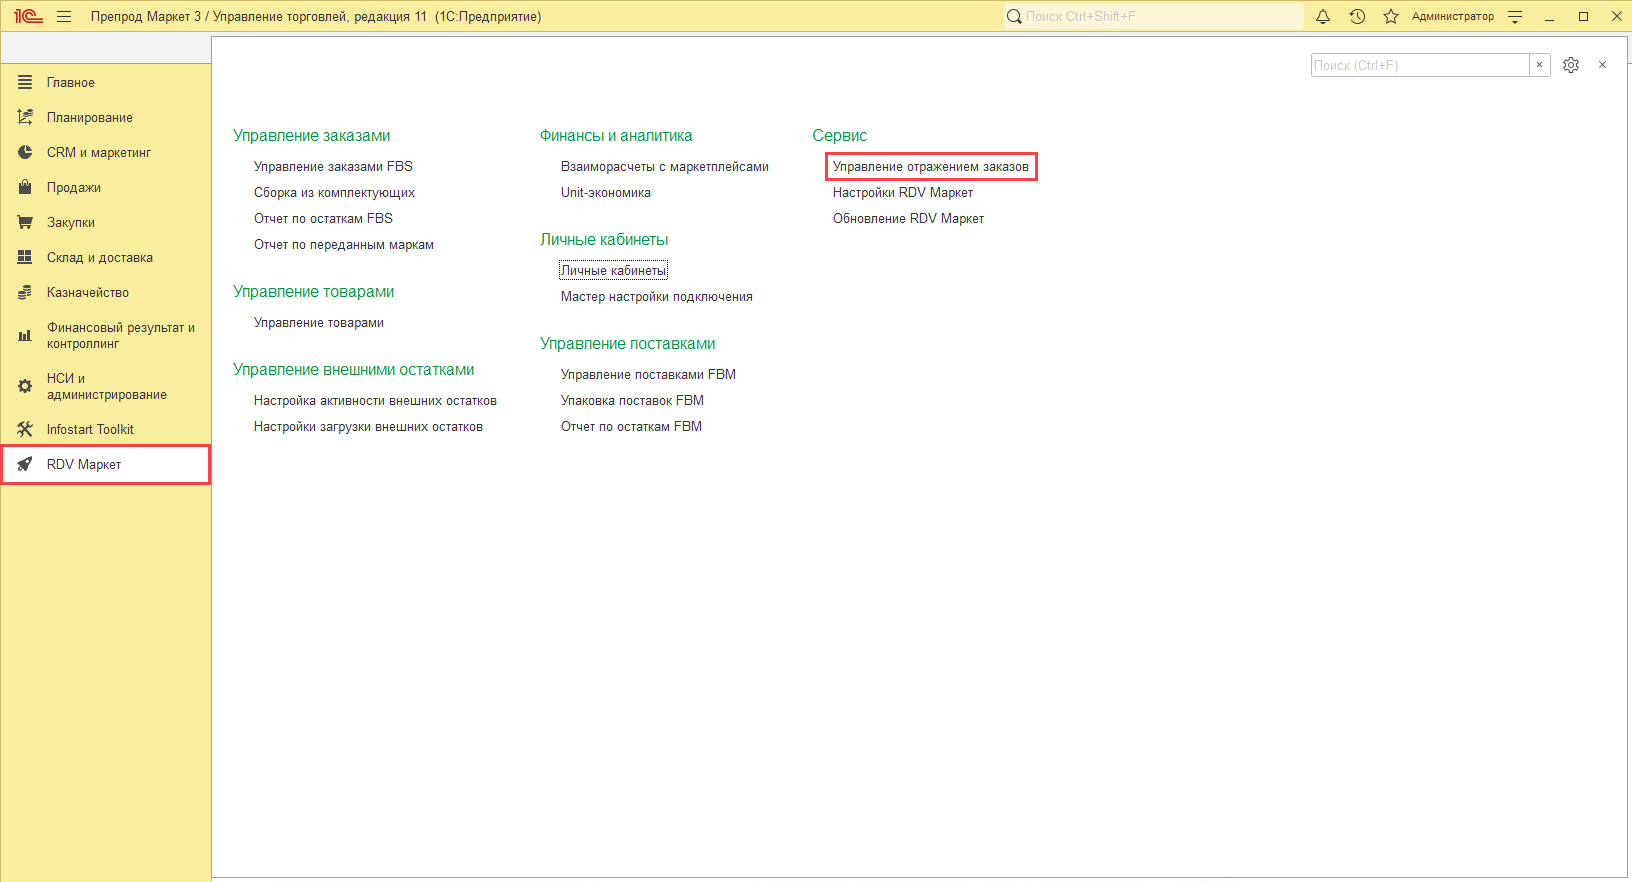Open the 1C main menu hamburger icon
Screen dimensions: 1632x882
pyautogui.click(x=64, y=16)
